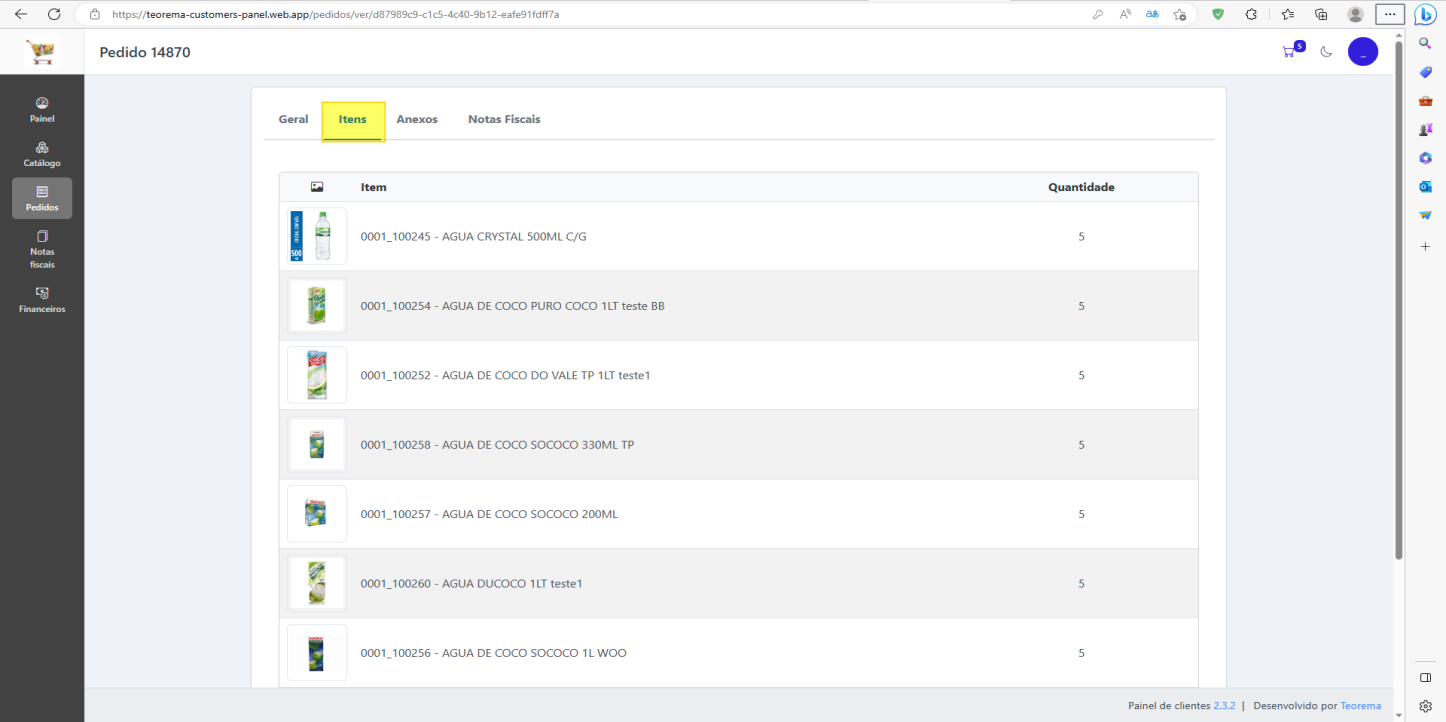Image resolution: width=1446 pixels, height=722 pixels.
Task: Toggle the sidebar hide icon near bottom
Action: click(1425, 677)
